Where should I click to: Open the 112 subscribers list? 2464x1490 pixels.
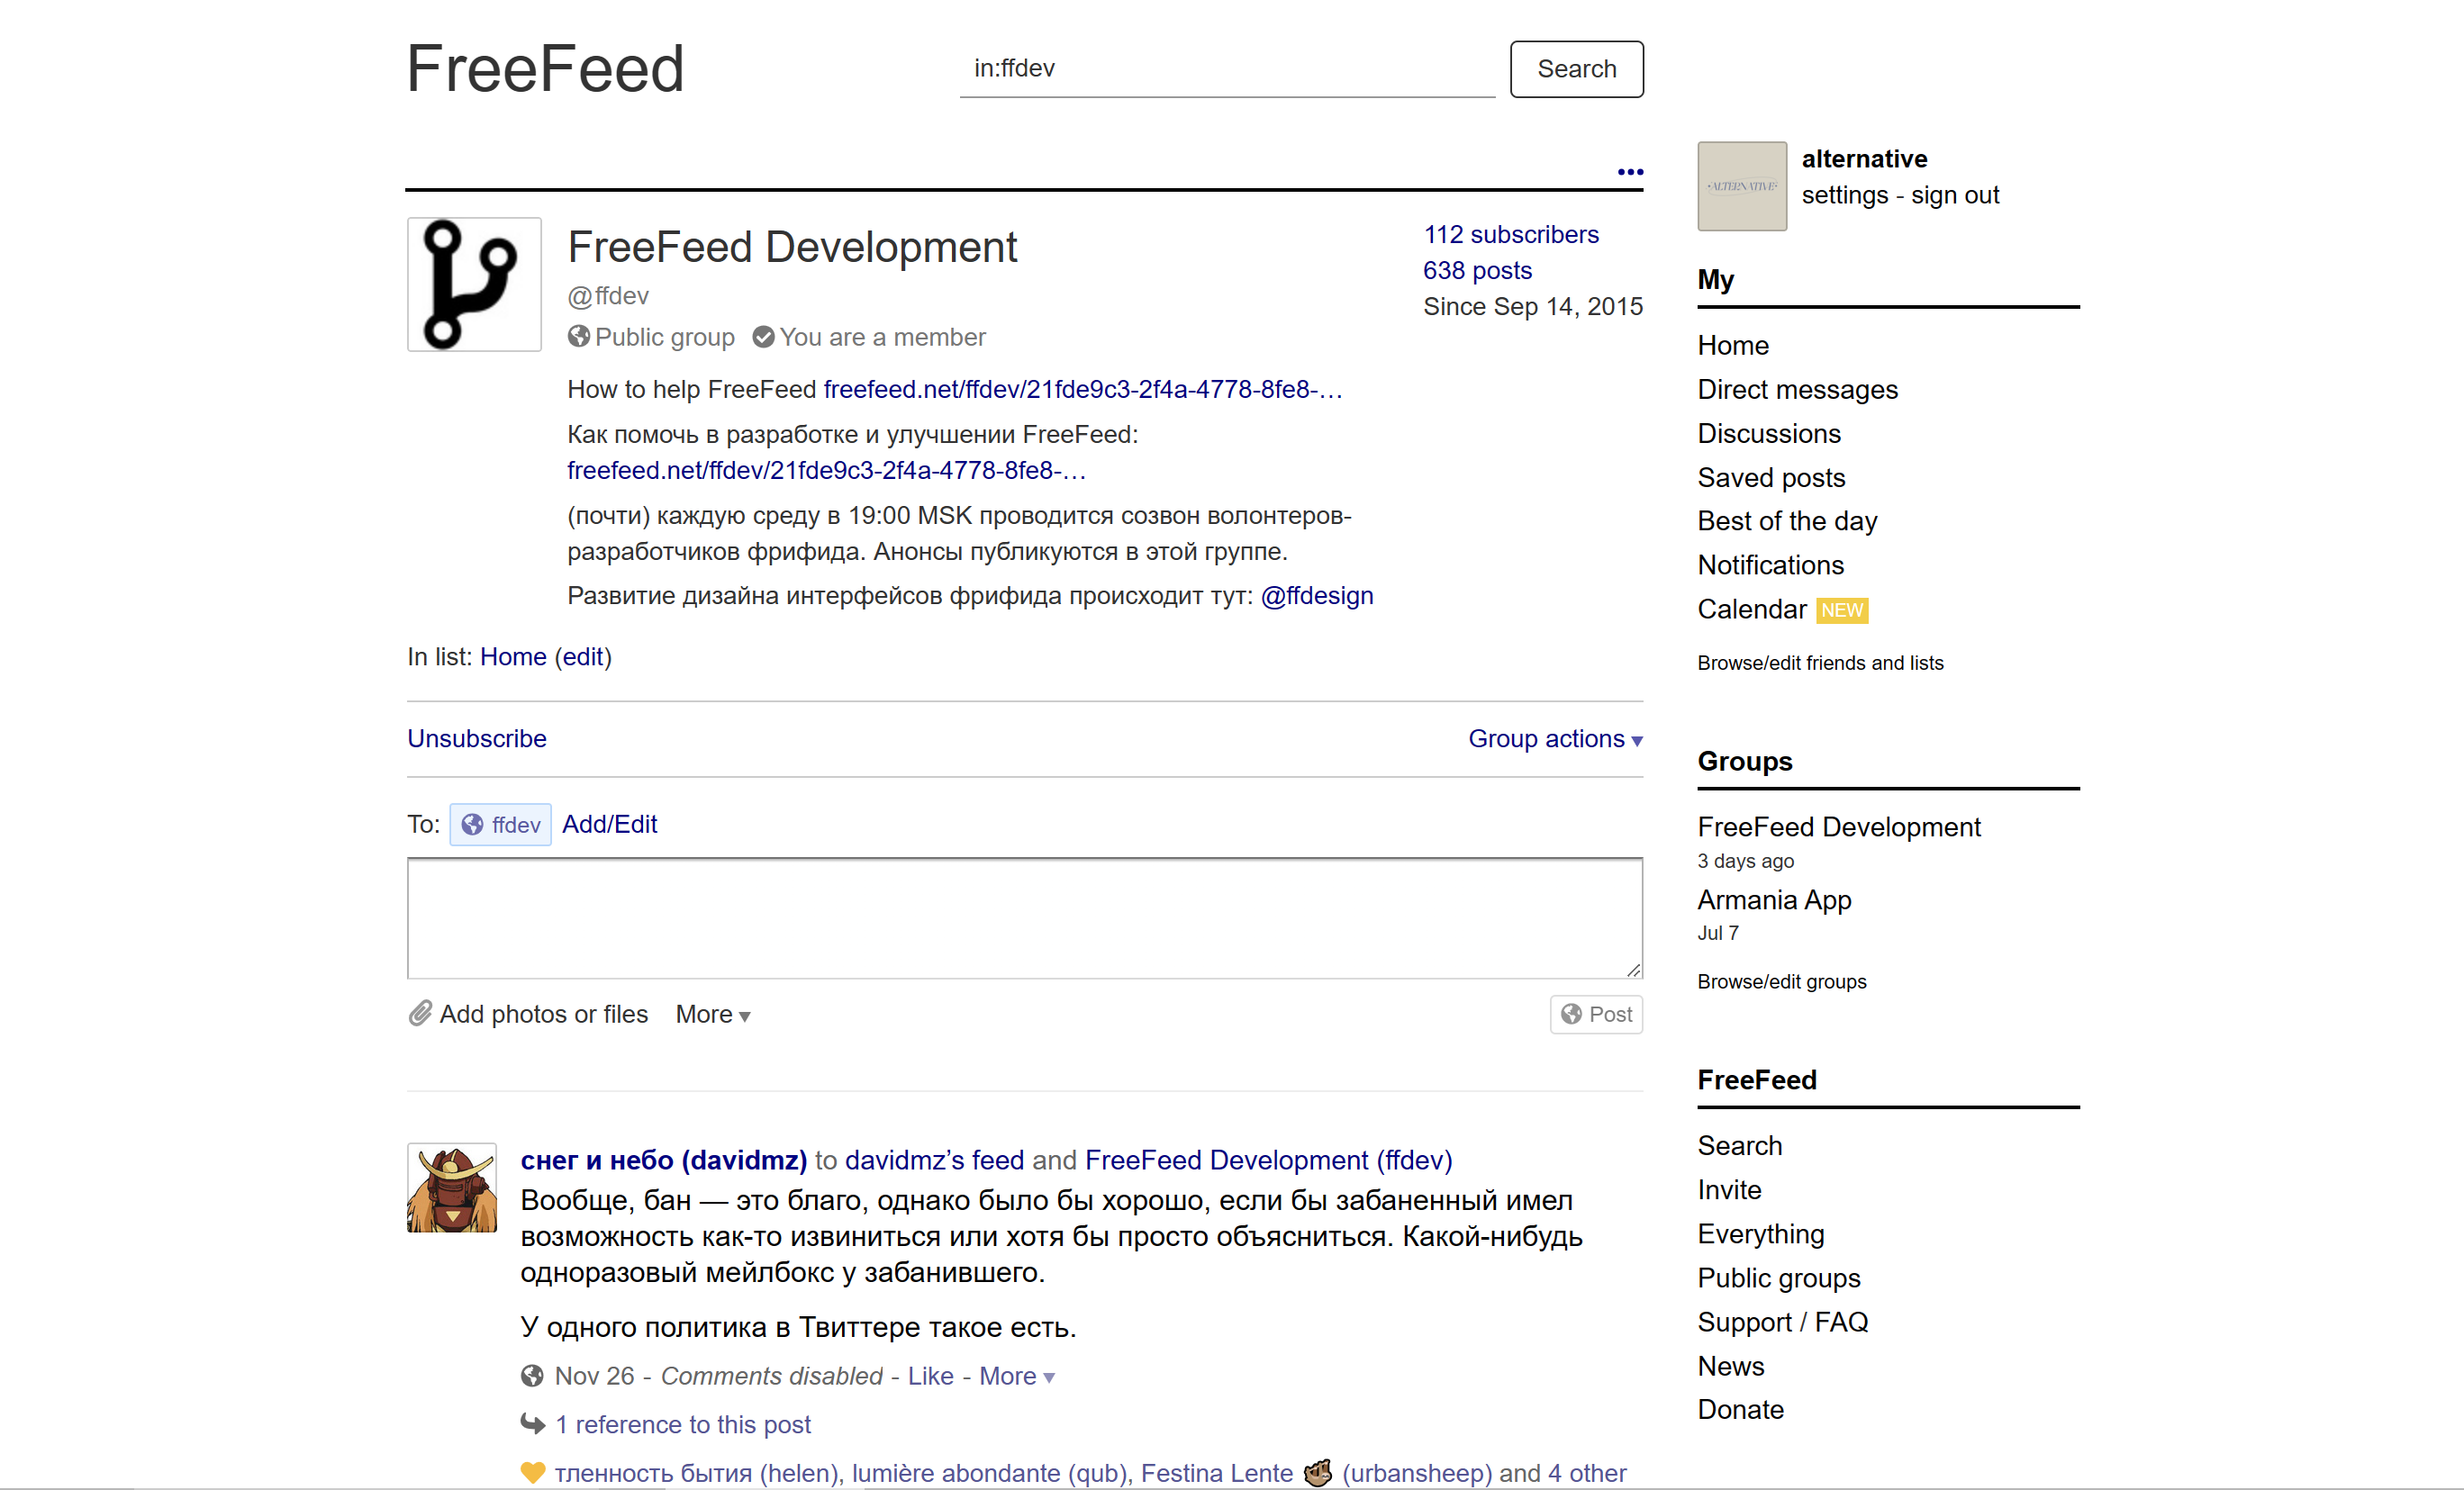(x=1510, y=234)
